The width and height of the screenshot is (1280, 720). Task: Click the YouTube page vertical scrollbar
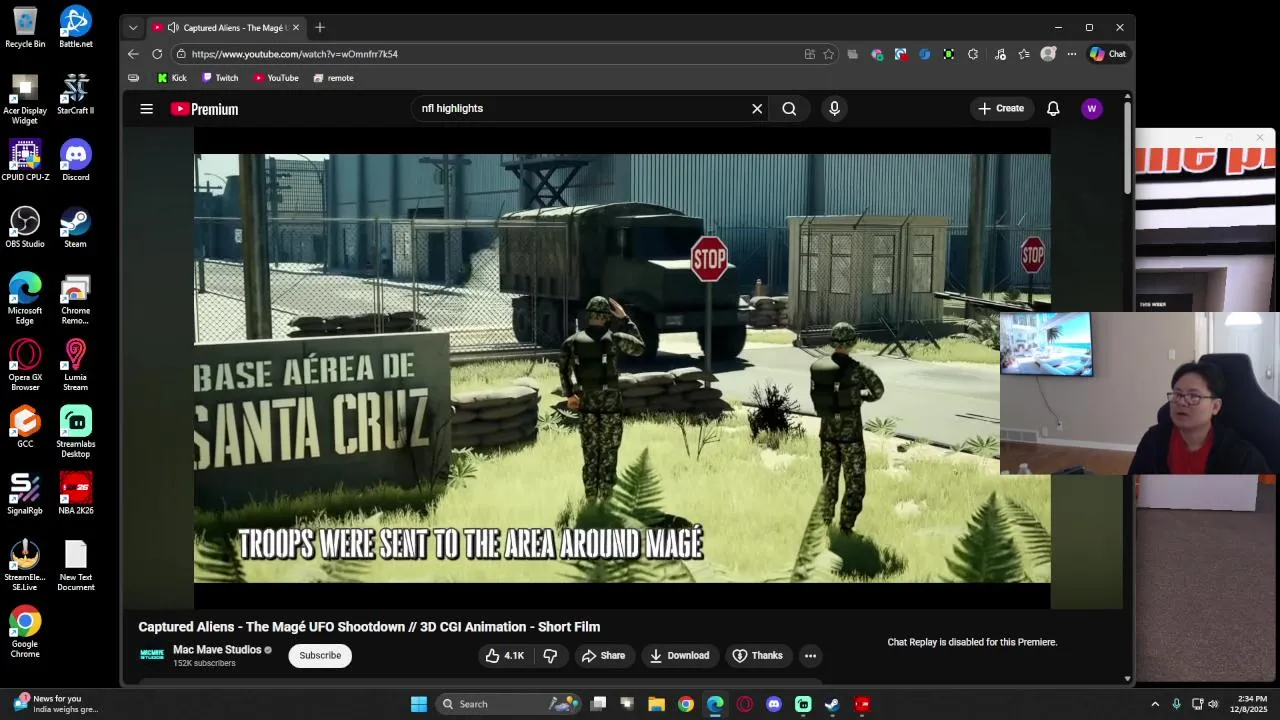point(1127,150)
